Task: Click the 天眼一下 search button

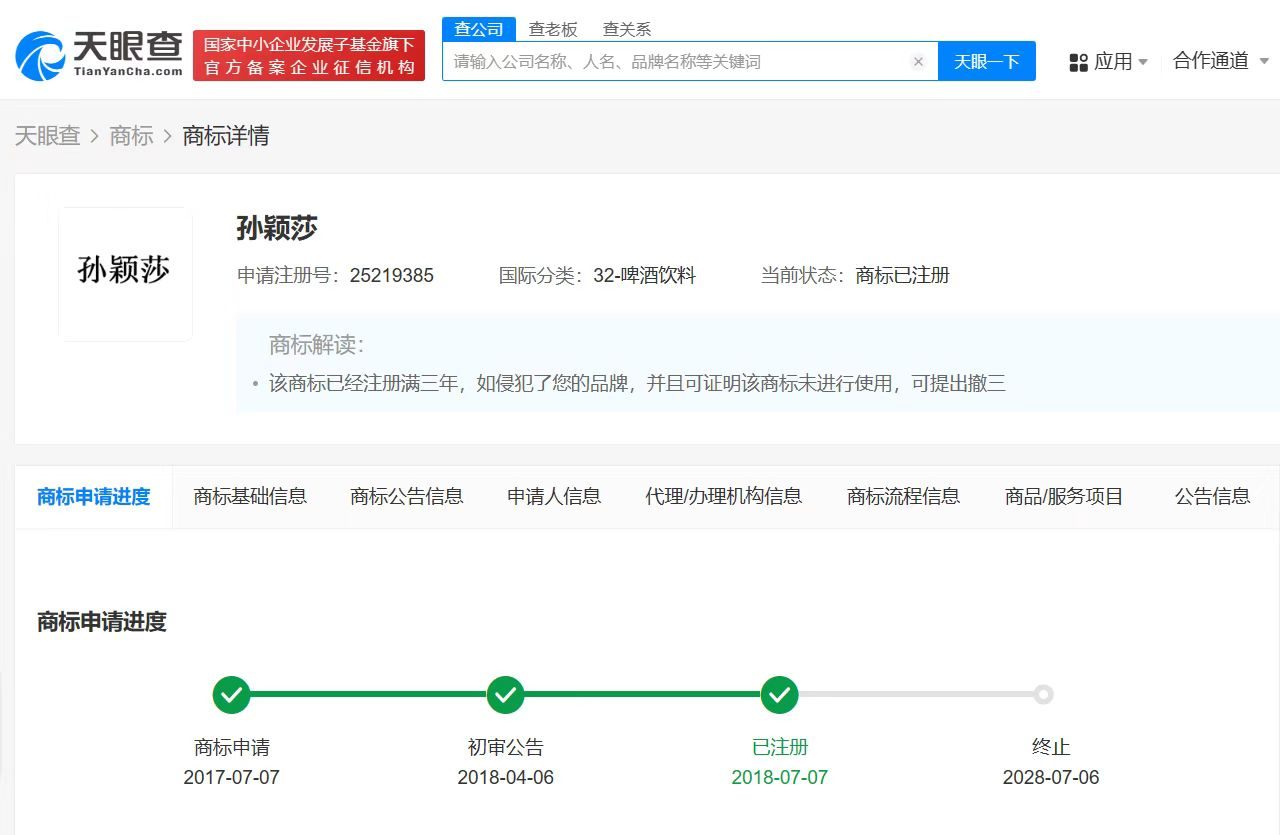Action: point(986,61)
